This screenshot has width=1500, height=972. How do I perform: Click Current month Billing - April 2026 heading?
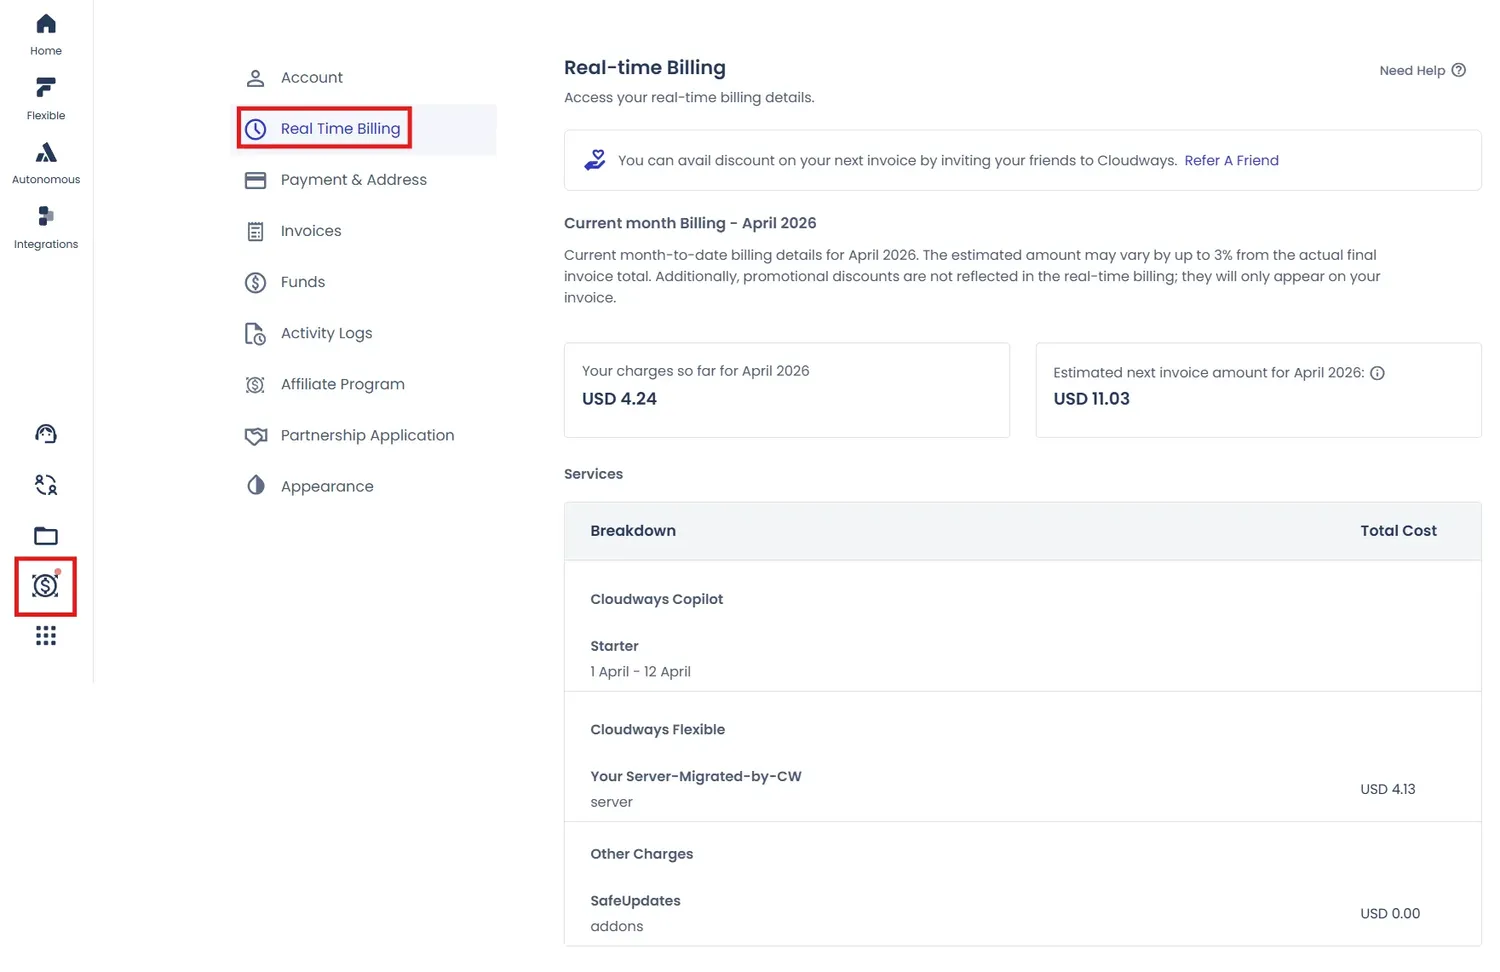pos(690,223)
